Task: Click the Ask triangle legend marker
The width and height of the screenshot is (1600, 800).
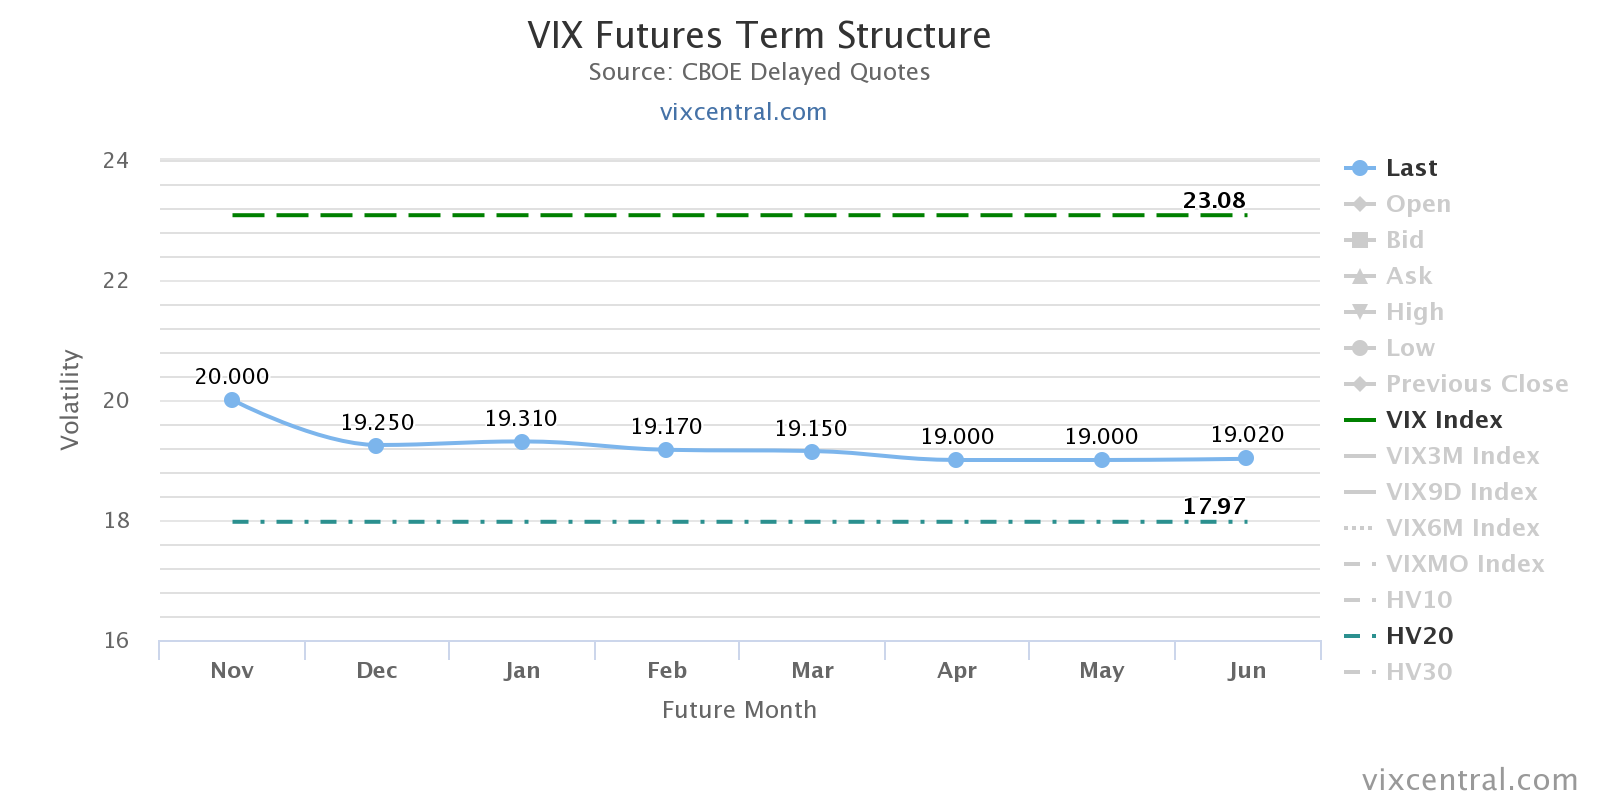Action: point(1359,276)
